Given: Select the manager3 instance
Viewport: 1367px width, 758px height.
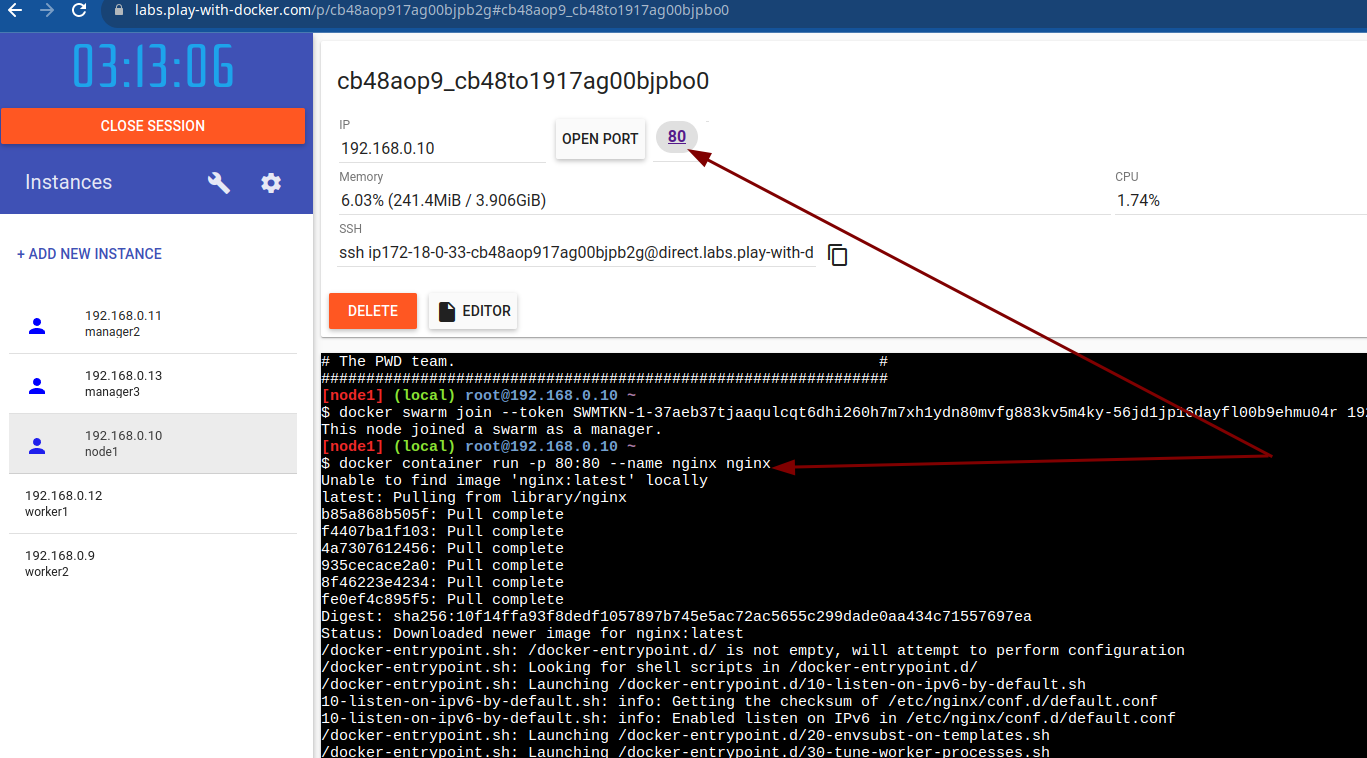Looking at the screenshot, I should (x=124, y=382).
